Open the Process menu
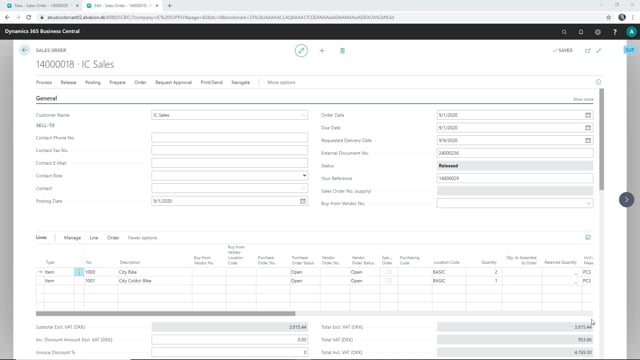The image size is (640, 360). click(x=44, y=82)
